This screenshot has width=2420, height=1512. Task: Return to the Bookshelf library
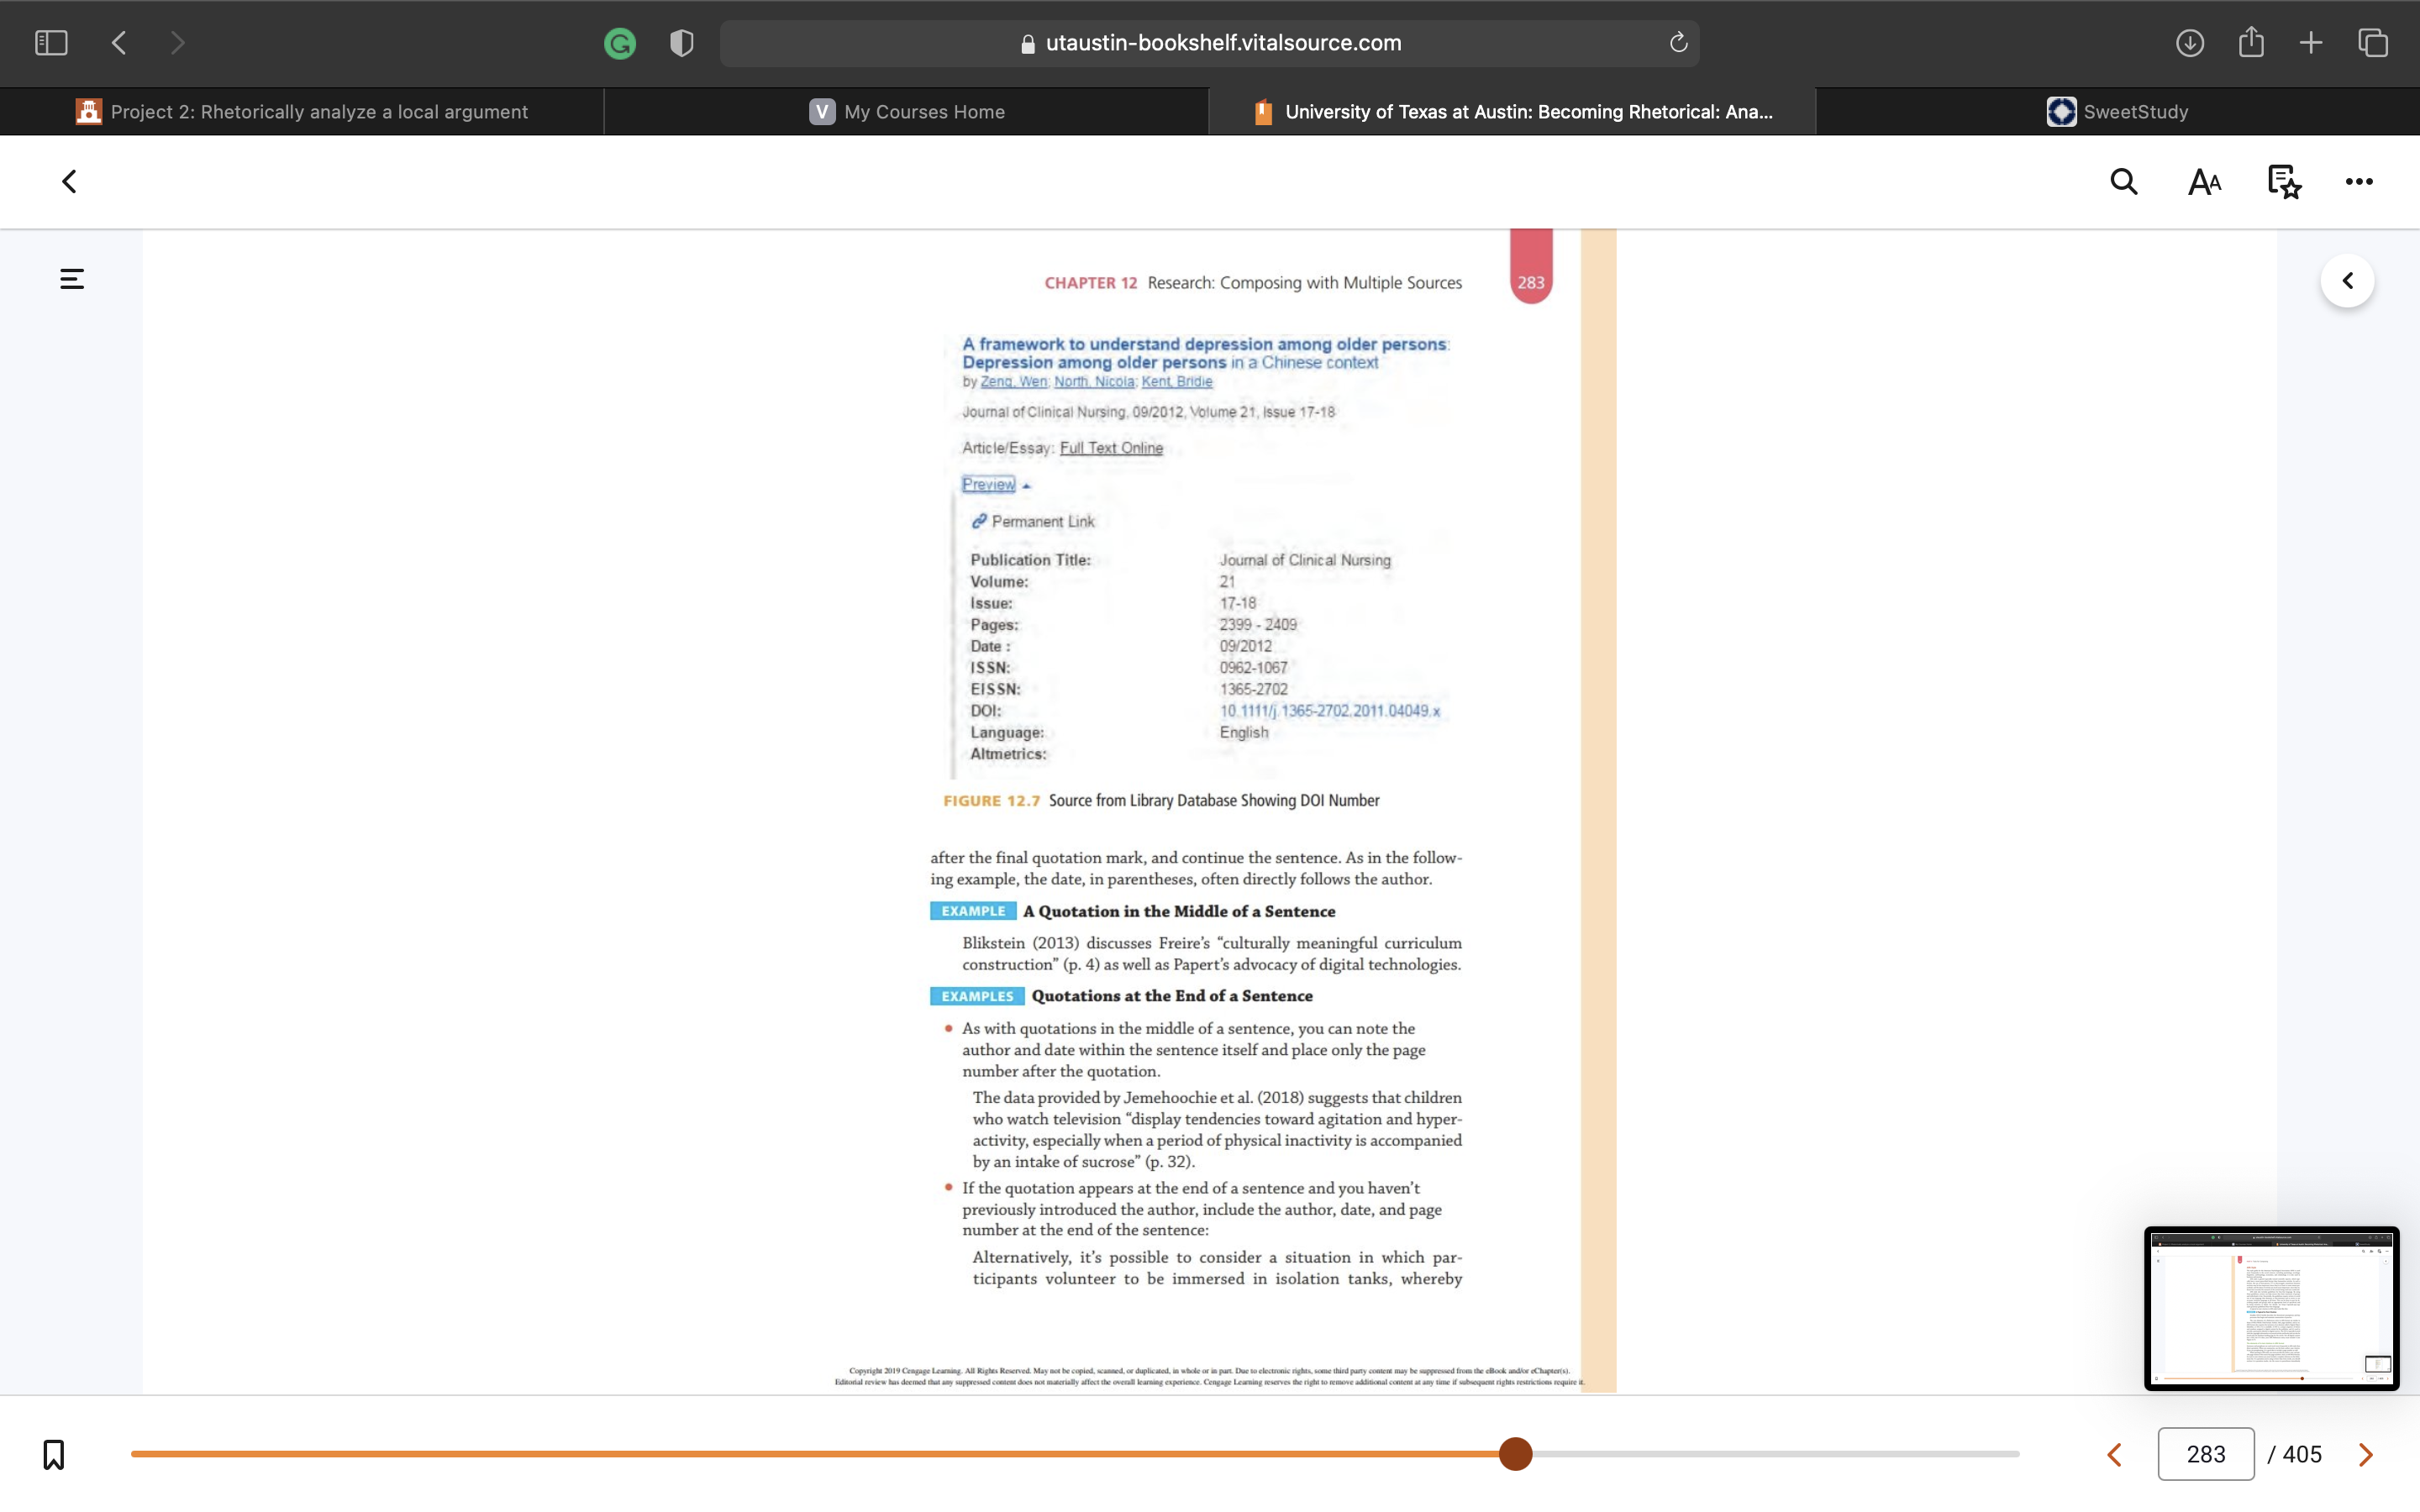pyautogui.click(x=69, y=182)
